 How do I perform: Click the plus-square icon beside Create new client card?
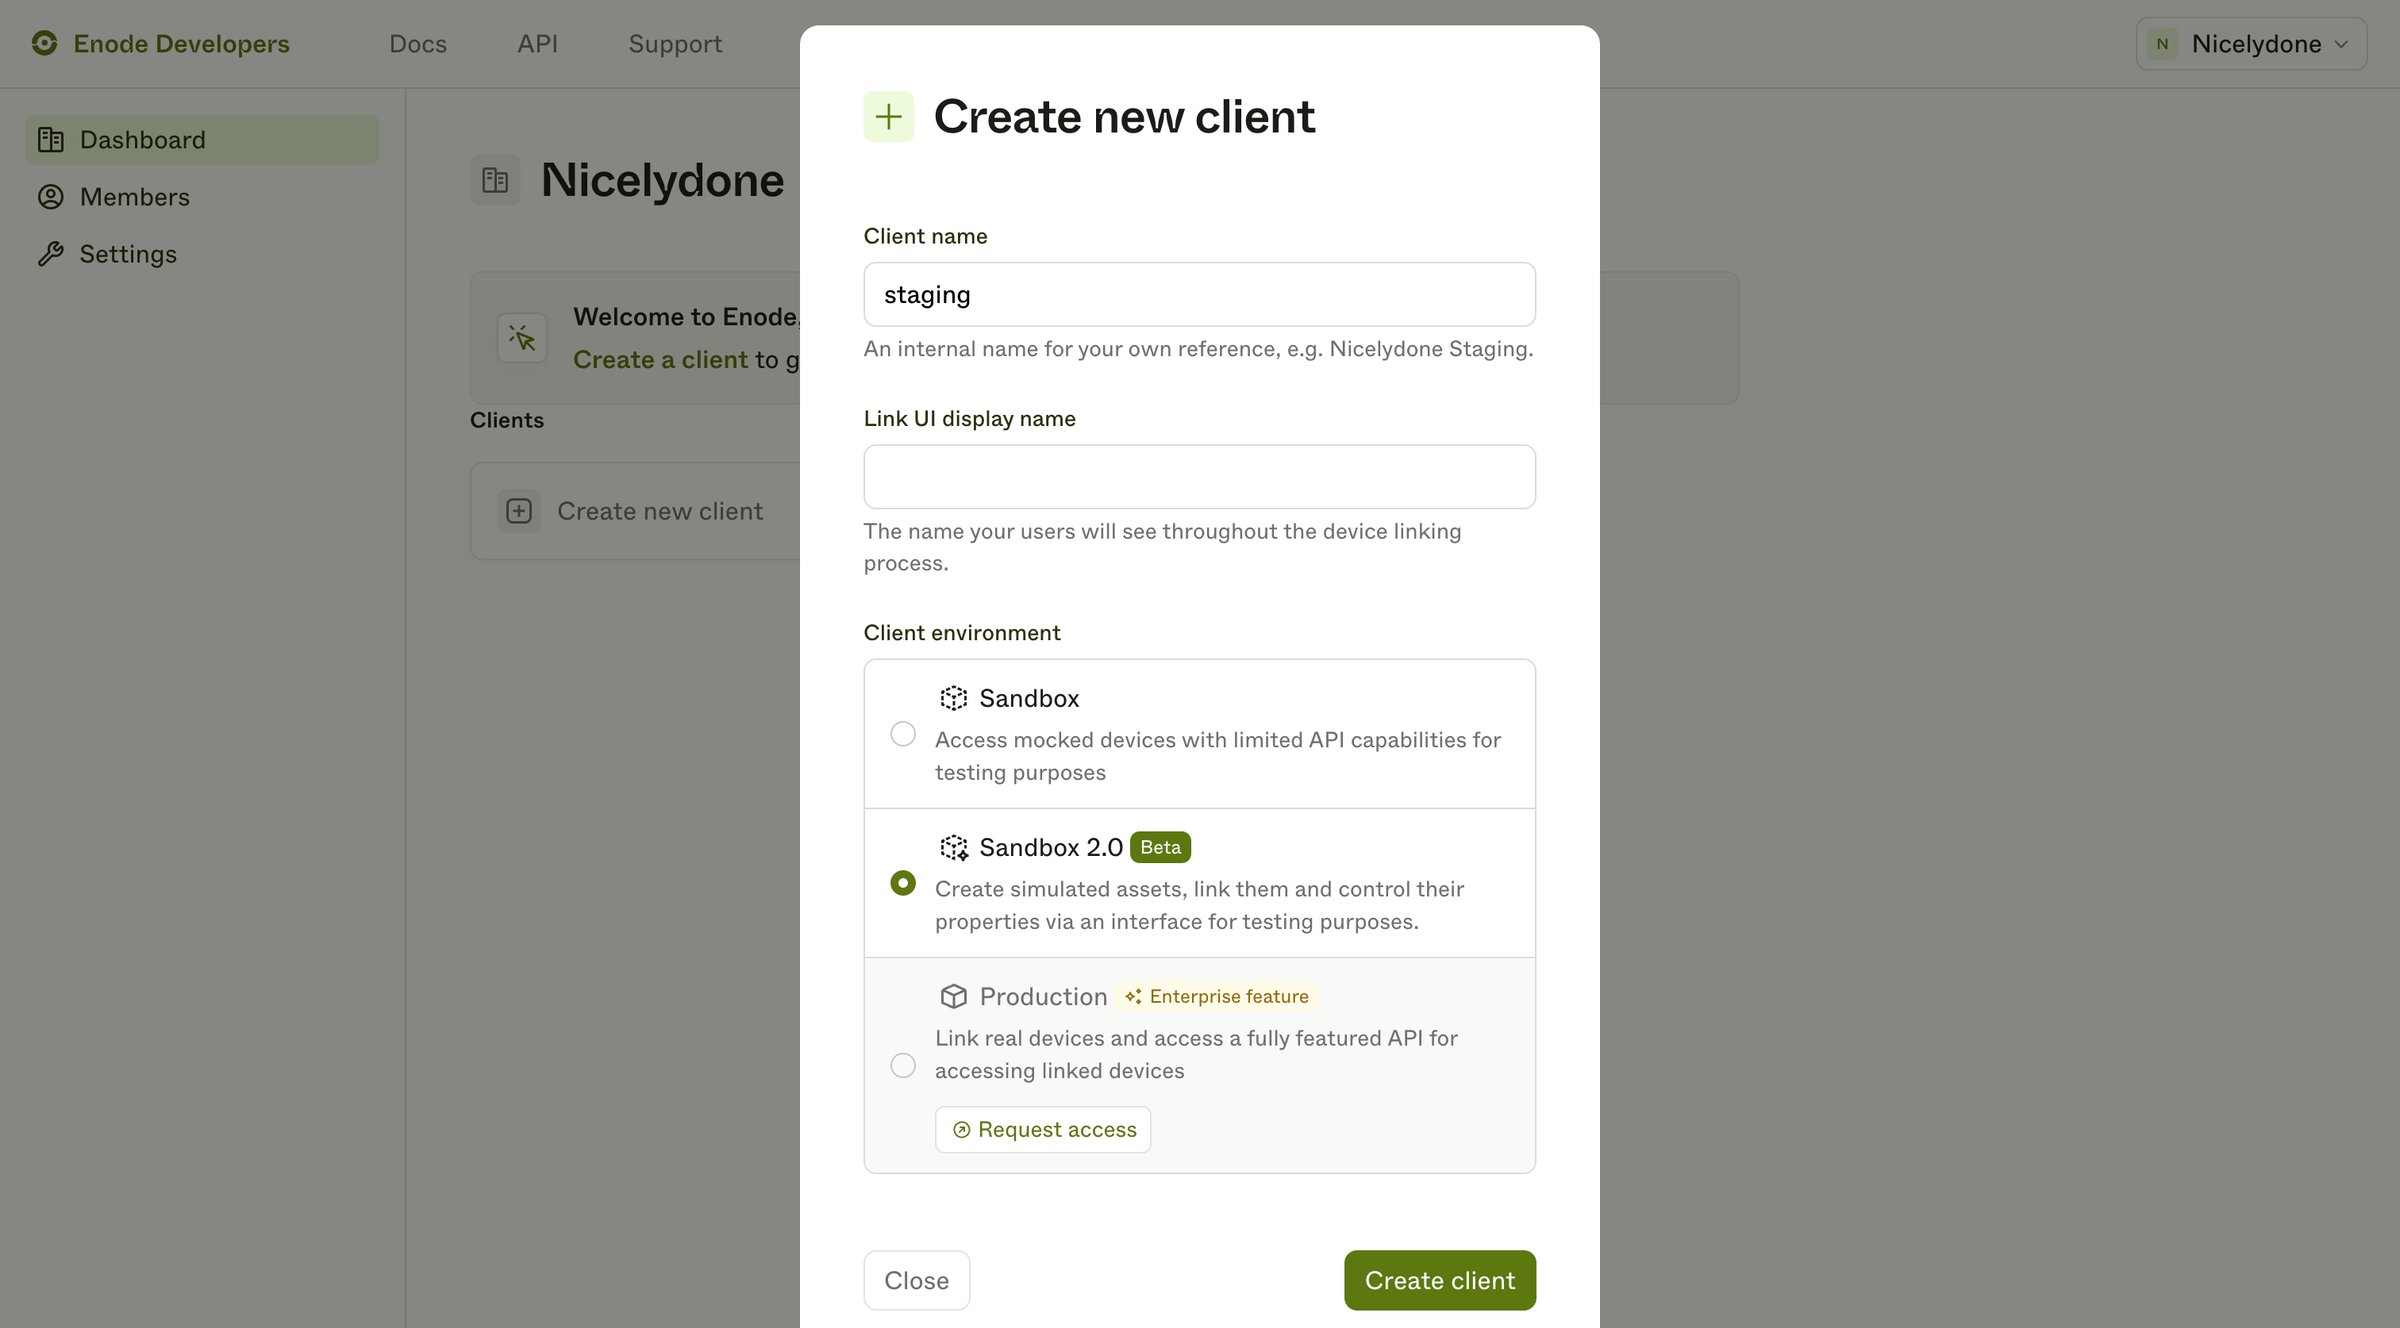(519, 511)
